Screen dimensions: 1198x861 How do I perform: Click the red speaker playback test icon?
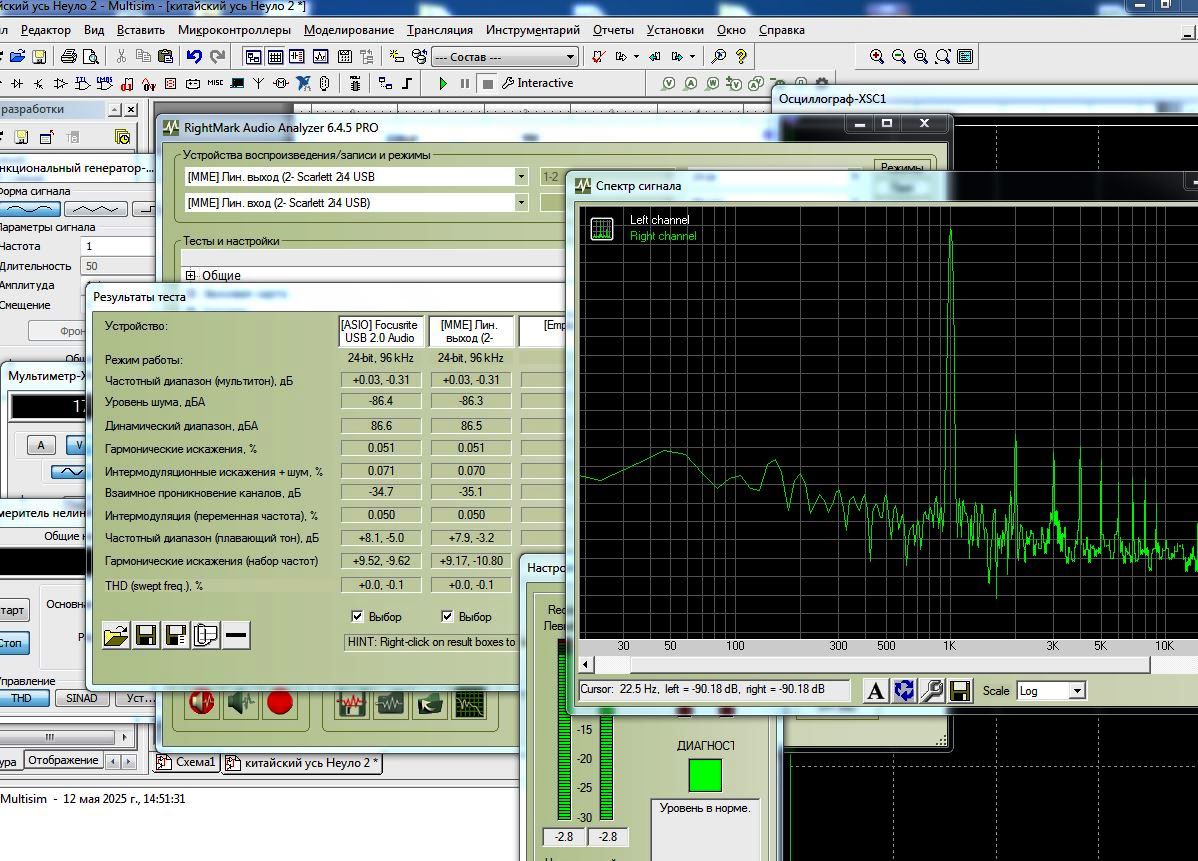coord(202,702)
